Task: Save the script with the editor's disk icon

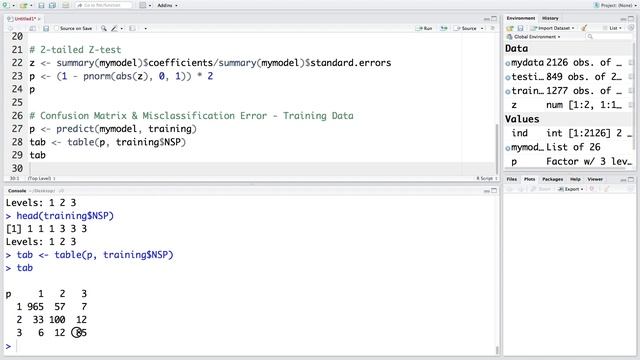Action: click(x=46, y=28)
